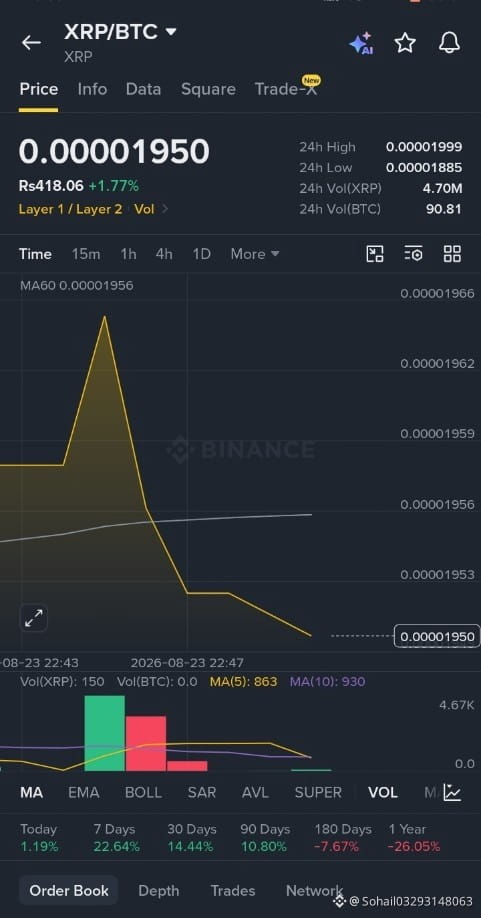The height and width of the screenshot is (918, 481).
Task: Select the 1h chart interval
Action: coord(128,254)
